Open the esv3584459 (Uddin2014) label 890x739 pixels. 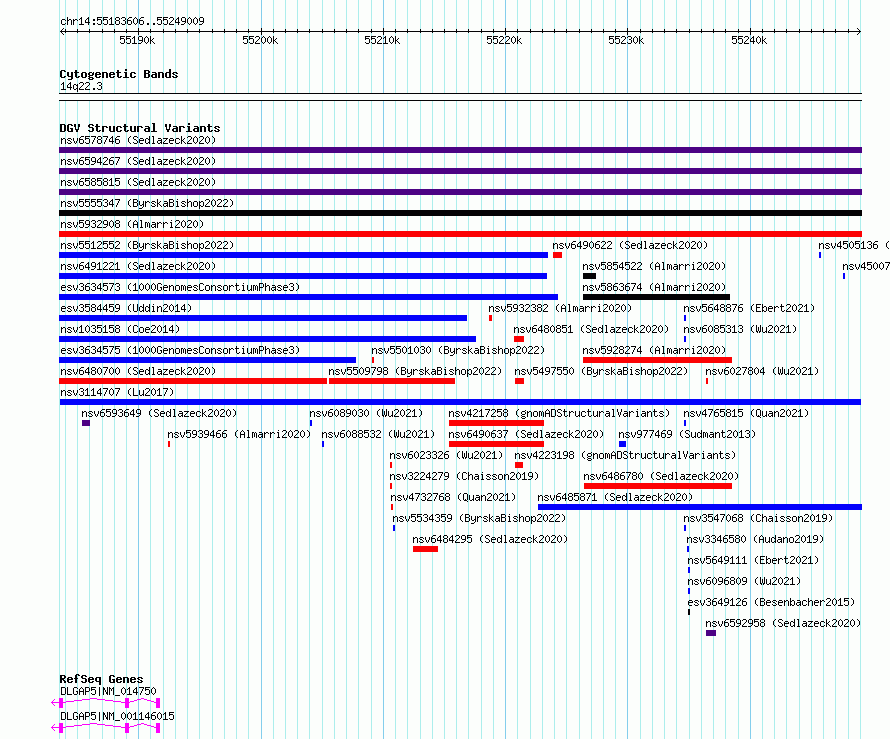click(x=126, y=308)
